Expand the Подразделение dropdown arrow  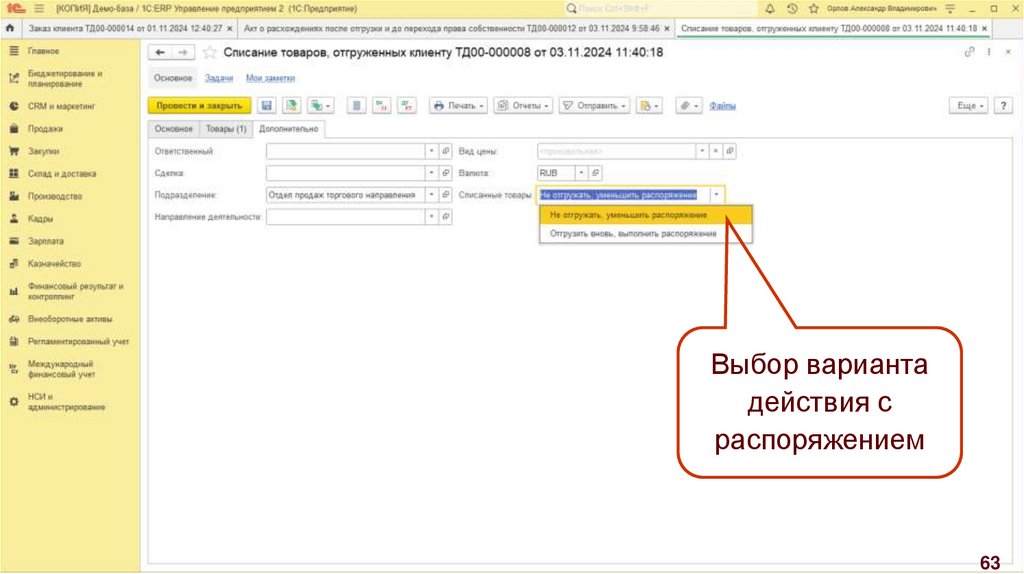pos(432,195)
